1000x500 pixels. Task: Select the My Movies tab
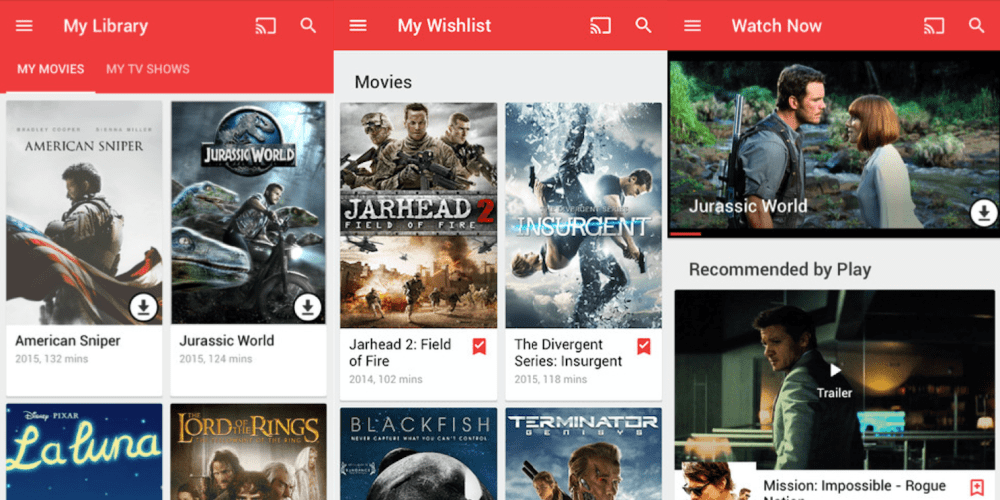point(51,69)
